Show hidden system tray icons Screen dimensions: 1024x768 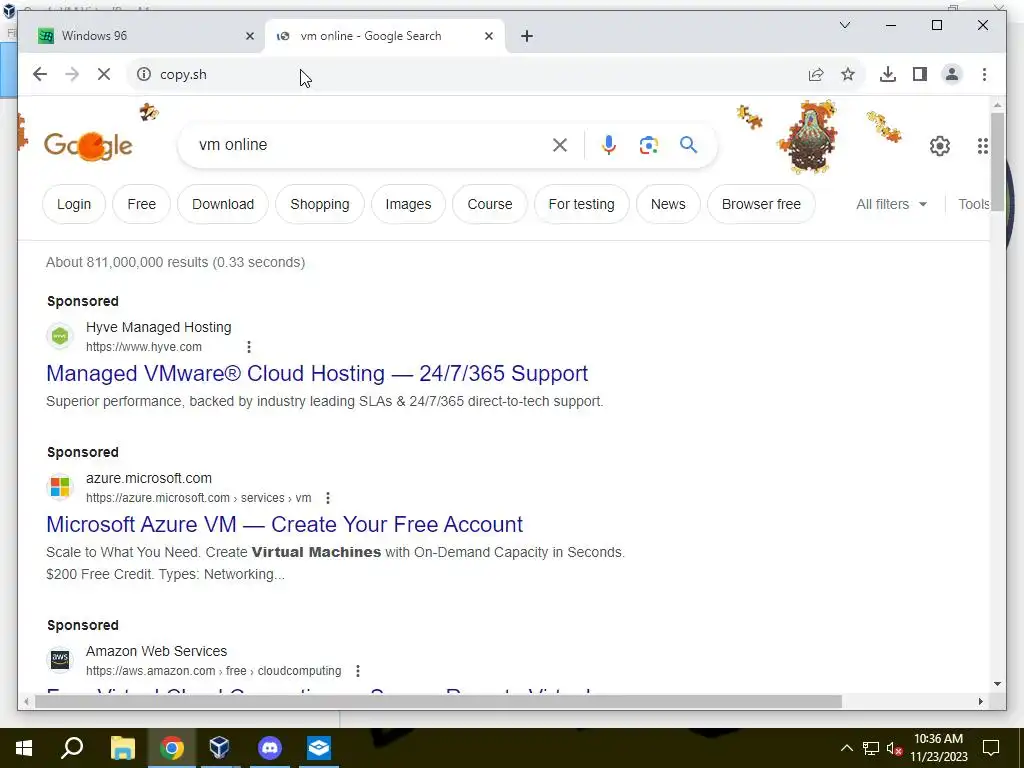pyautogui.click(x=846, y=748)
